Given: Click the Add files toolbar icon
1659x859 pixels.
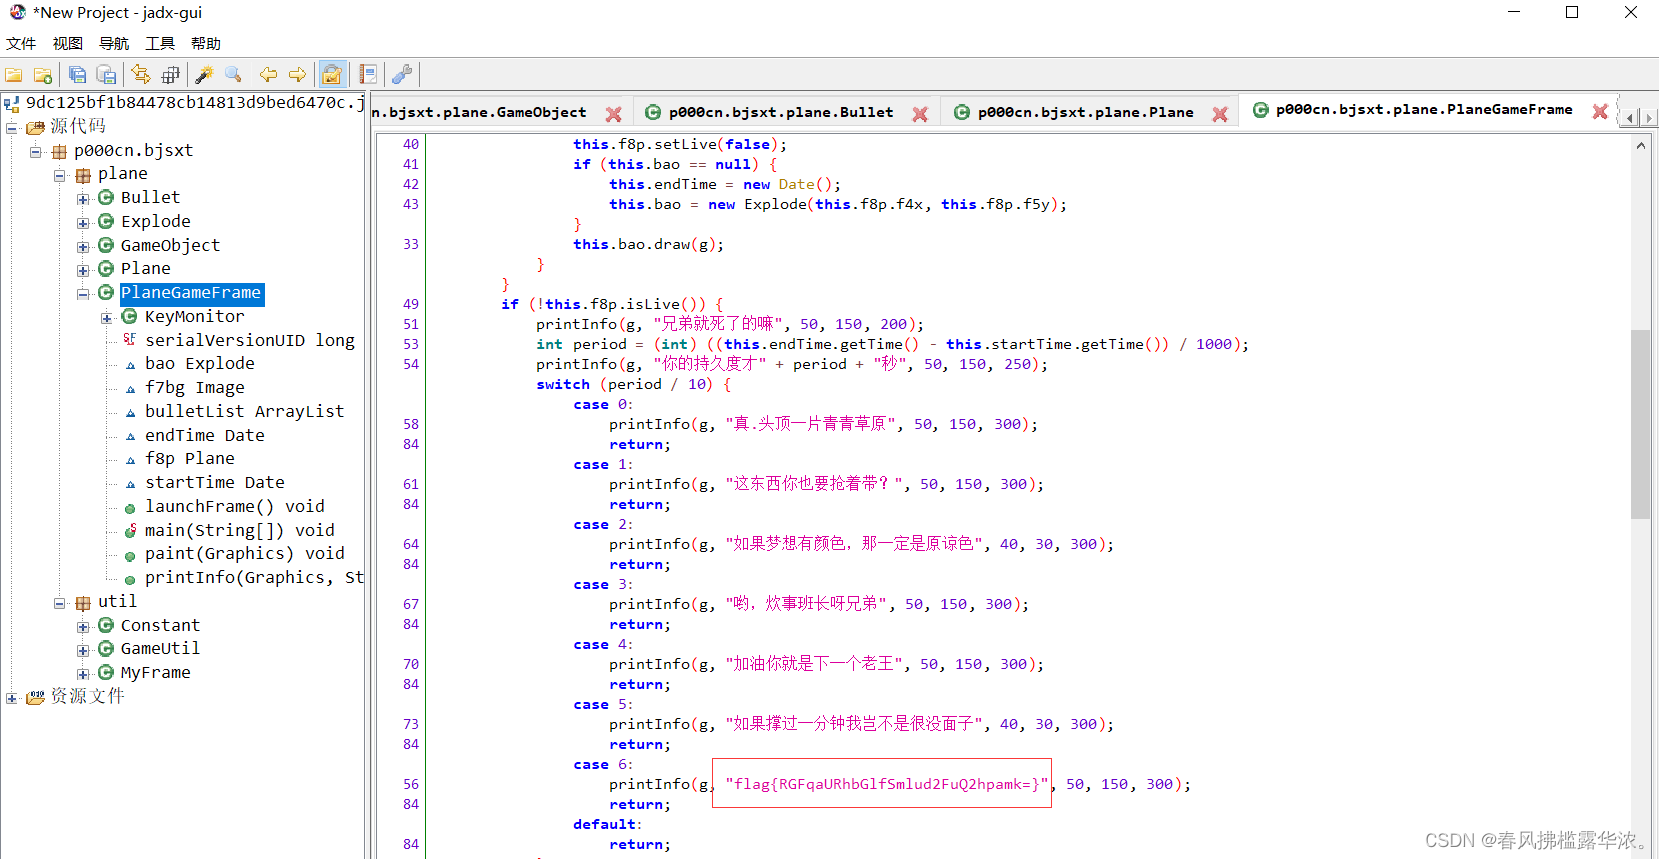Looking at the screenshot, I should (x=43, y=75).
